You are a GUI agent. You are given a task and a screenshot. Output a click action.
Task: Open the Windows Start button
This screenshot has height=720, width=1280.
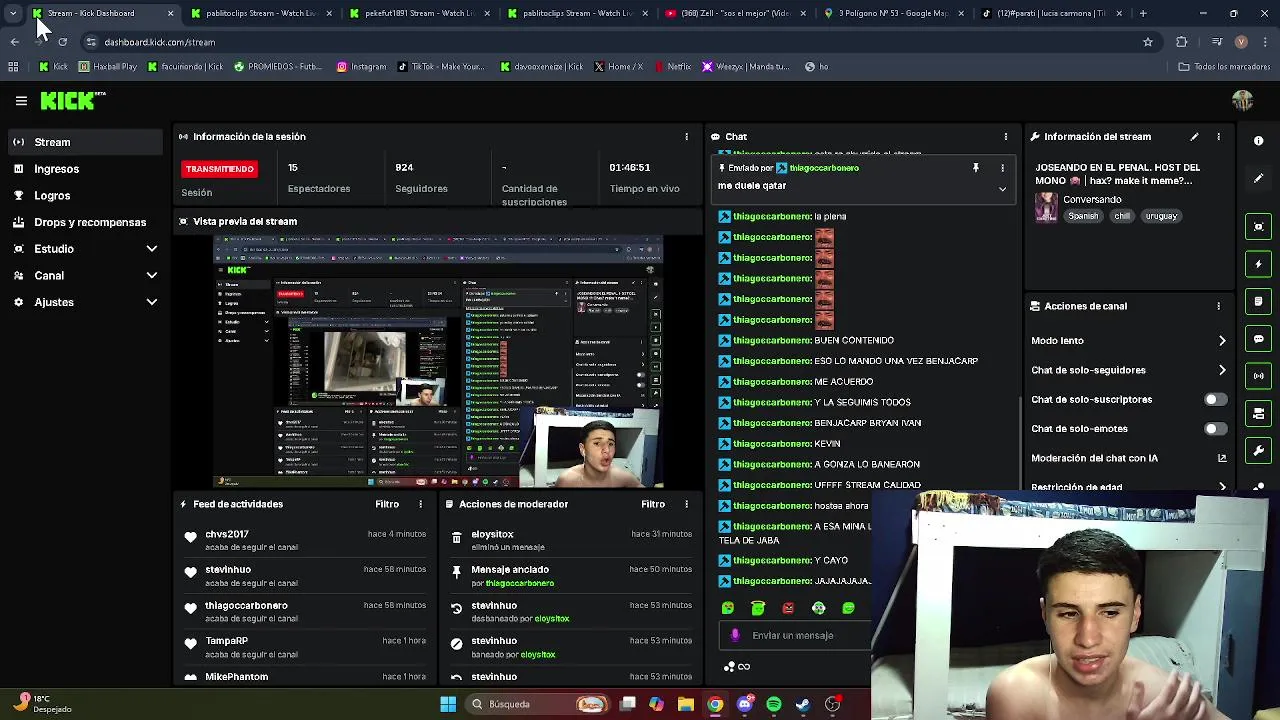click(x=448, y=704)
